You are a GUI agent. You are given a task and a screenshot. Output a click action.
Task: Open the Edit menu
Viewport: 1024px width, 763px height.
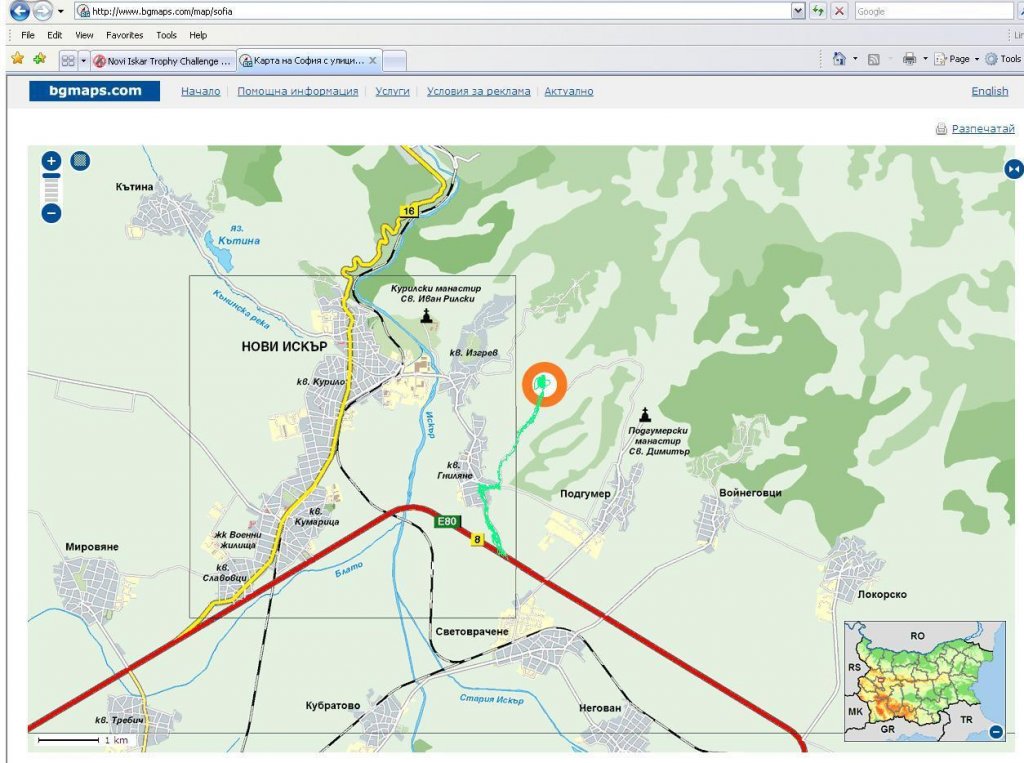tap(55, 35)
